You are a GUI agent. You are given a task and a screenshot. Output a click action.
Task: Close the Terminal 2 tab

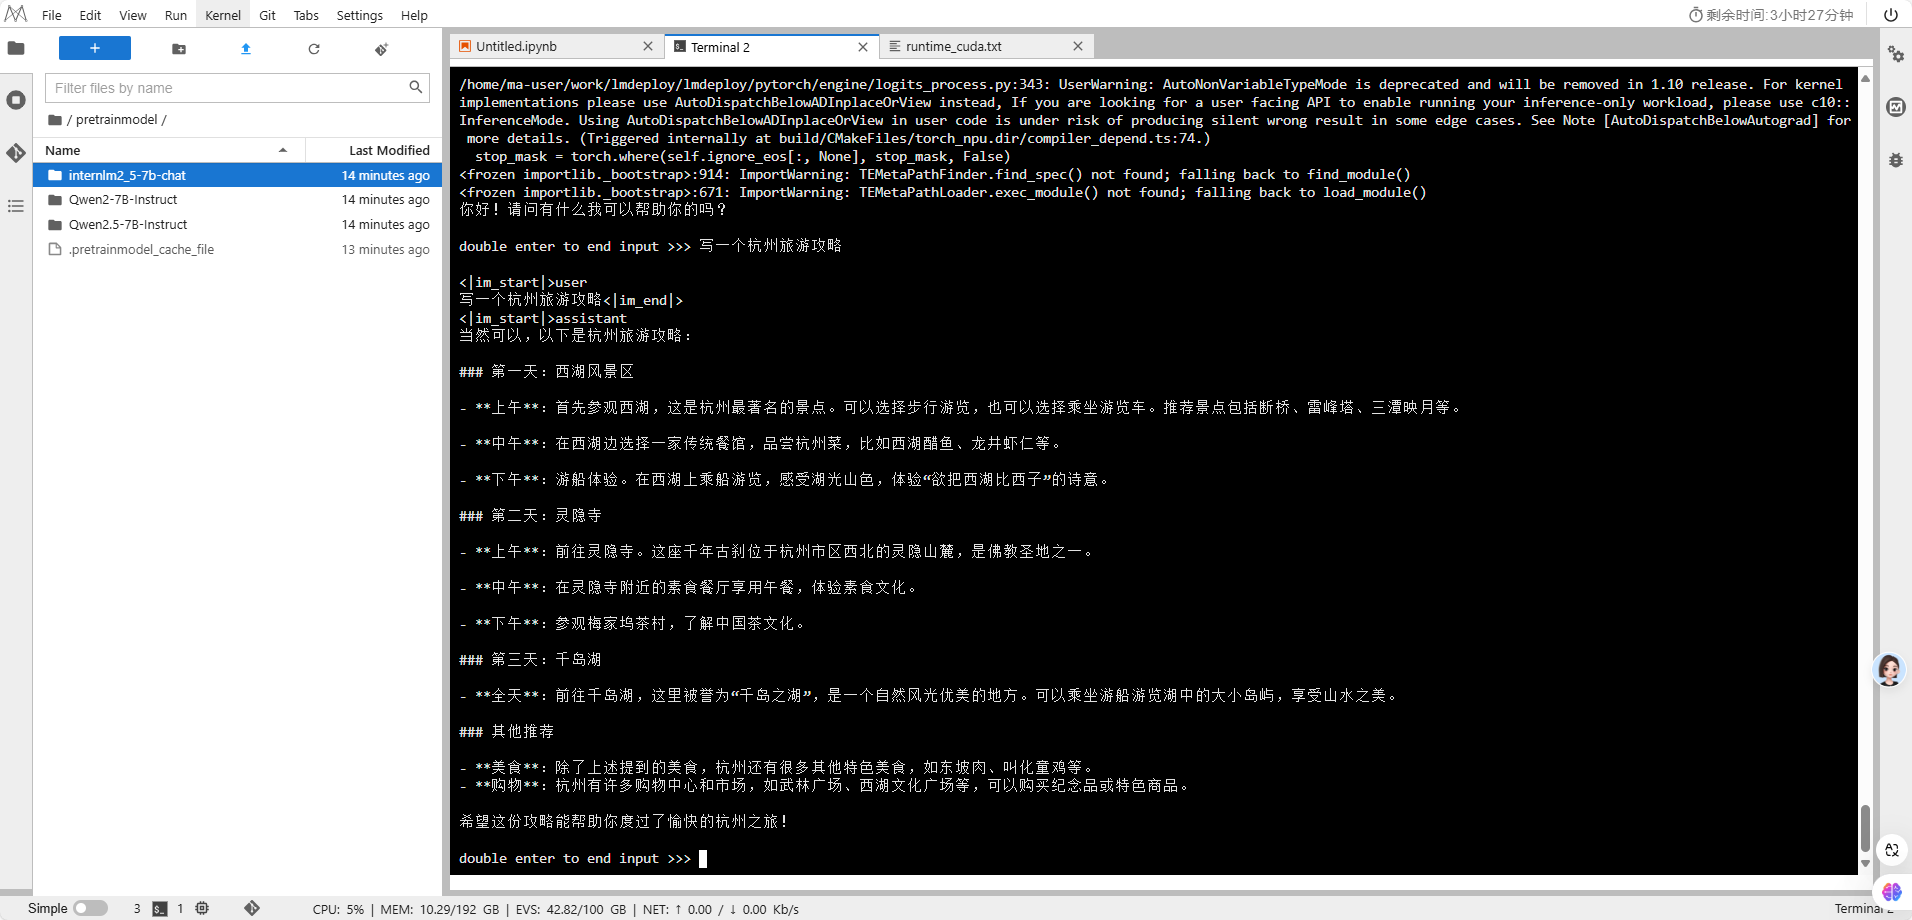click(x=863, y=47)
